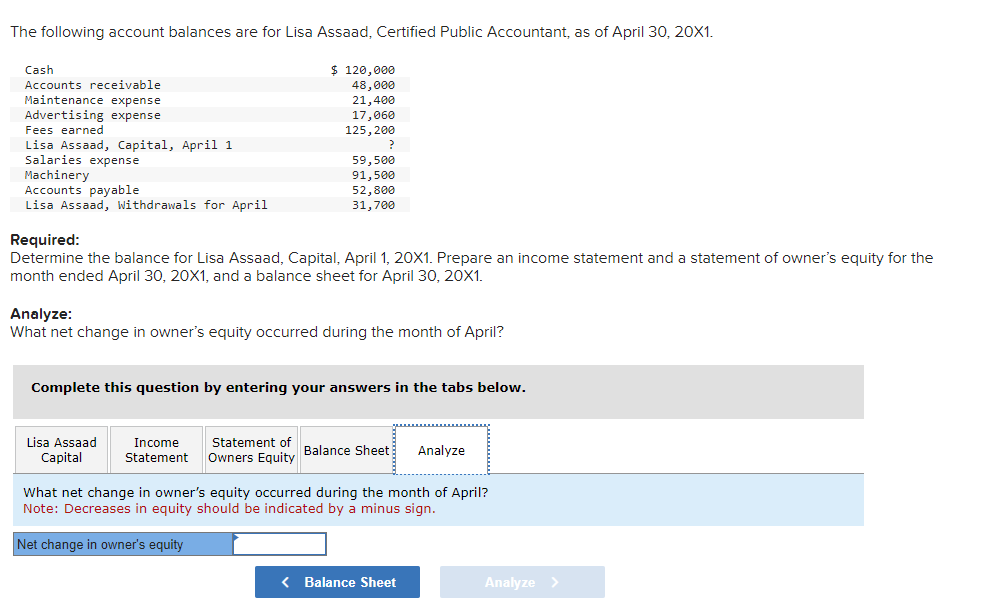Open the Balance Sheet tab
996x607 pixels.
click(x=347, y=450)
